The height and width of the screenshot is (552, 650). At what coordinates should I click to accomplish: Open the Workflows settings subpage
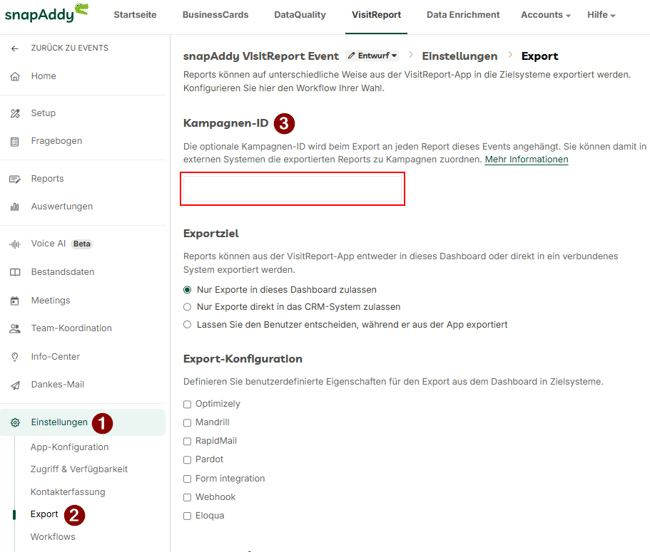coord(53,537)
